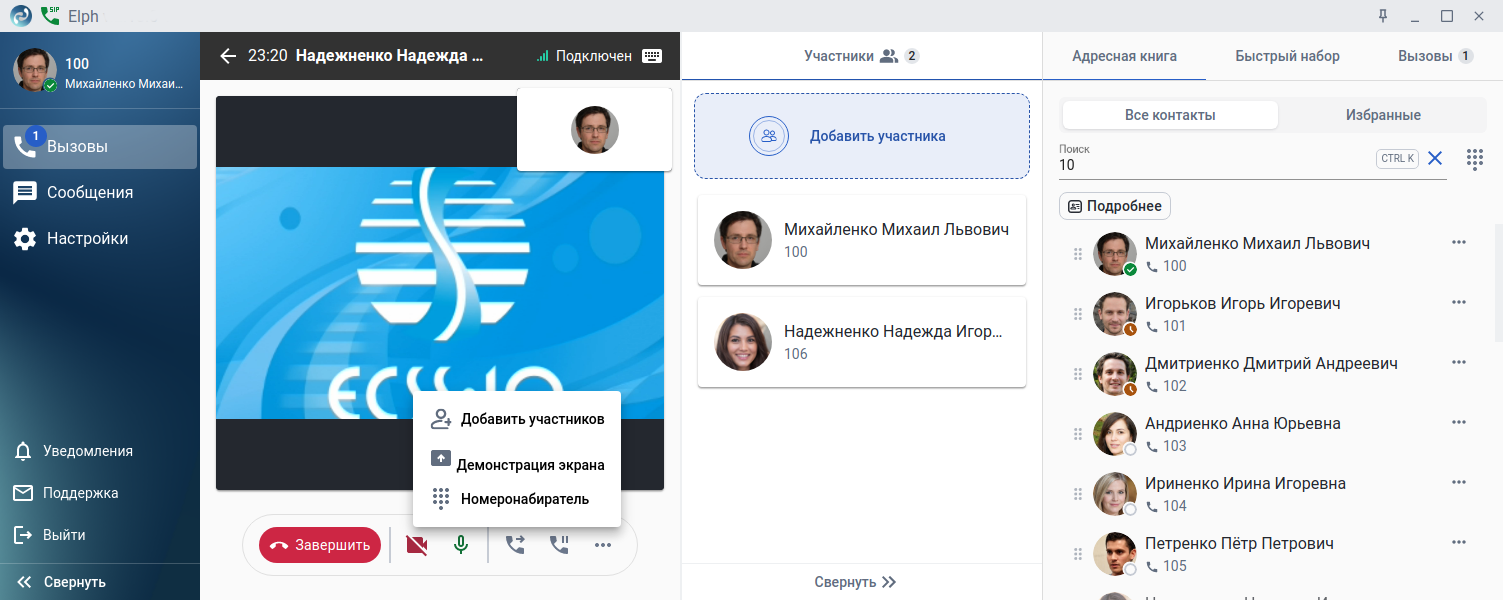Switch to Быстрый набор tab
The height and width of the screenshot is (600, 1503).
click(1287, 56)
